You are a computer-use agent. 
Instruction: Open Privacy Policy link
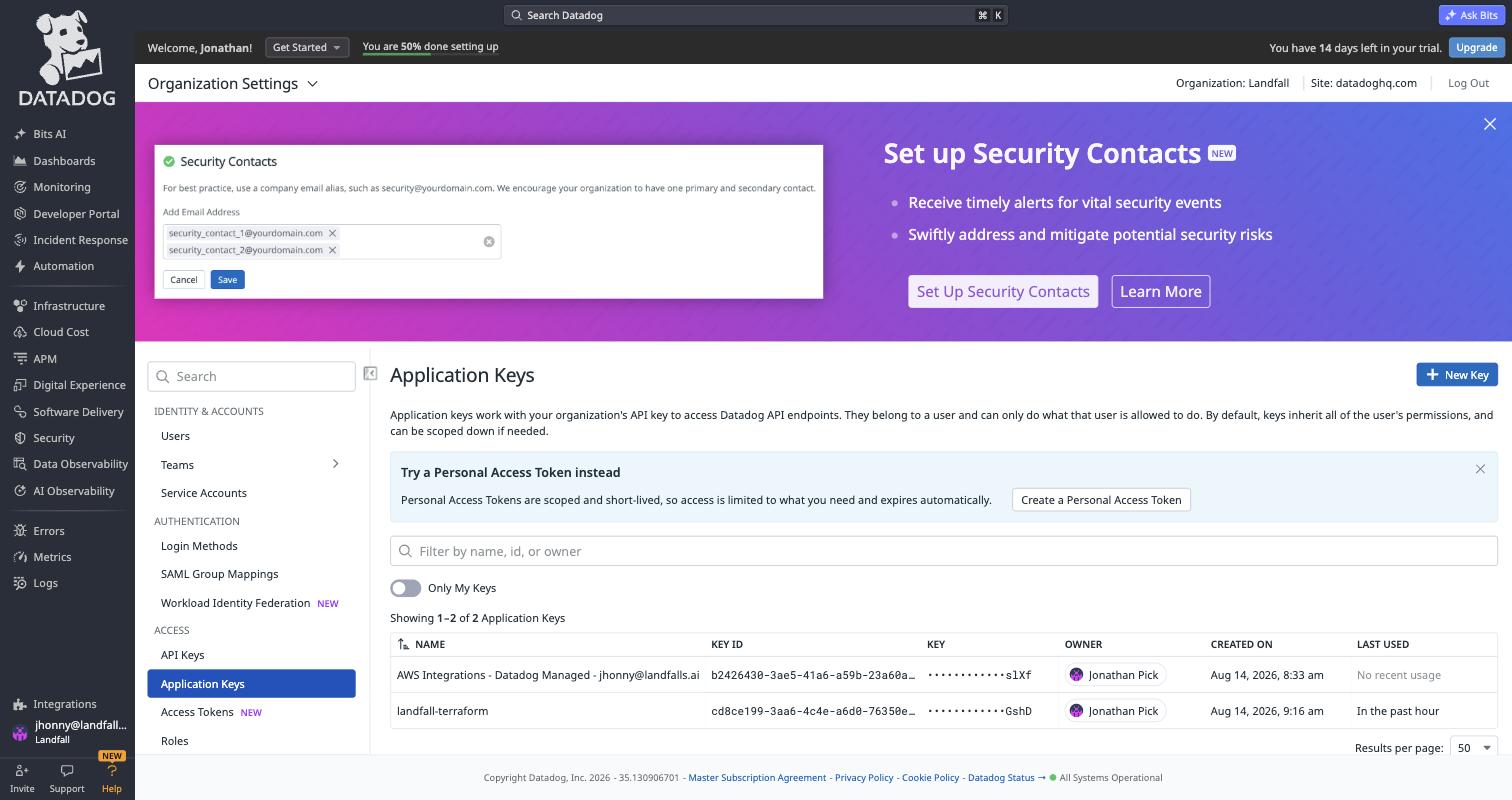864,778
